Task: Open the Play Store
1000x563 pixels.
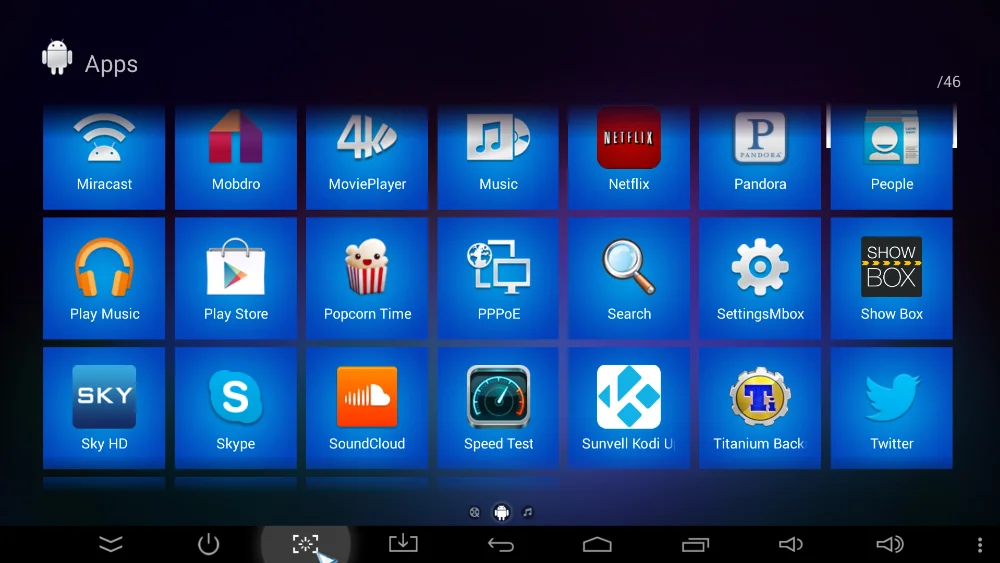Action: [235, 278]
